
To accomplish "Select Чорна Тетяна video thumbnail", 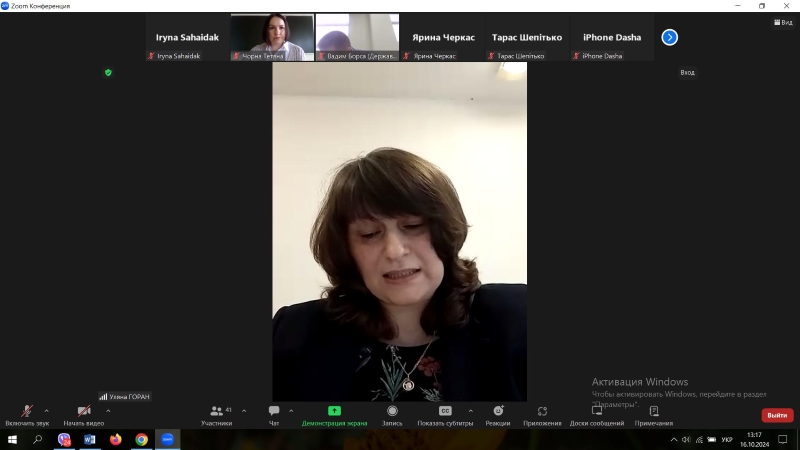I will pos(272,37).
